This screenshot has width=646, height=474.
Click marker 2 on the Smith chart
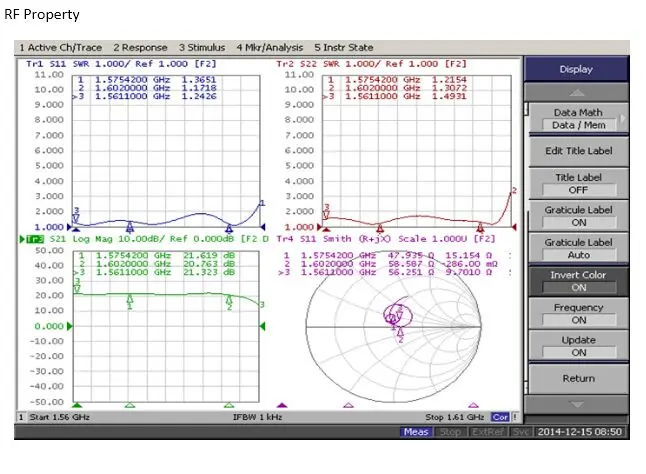point(400,335)
